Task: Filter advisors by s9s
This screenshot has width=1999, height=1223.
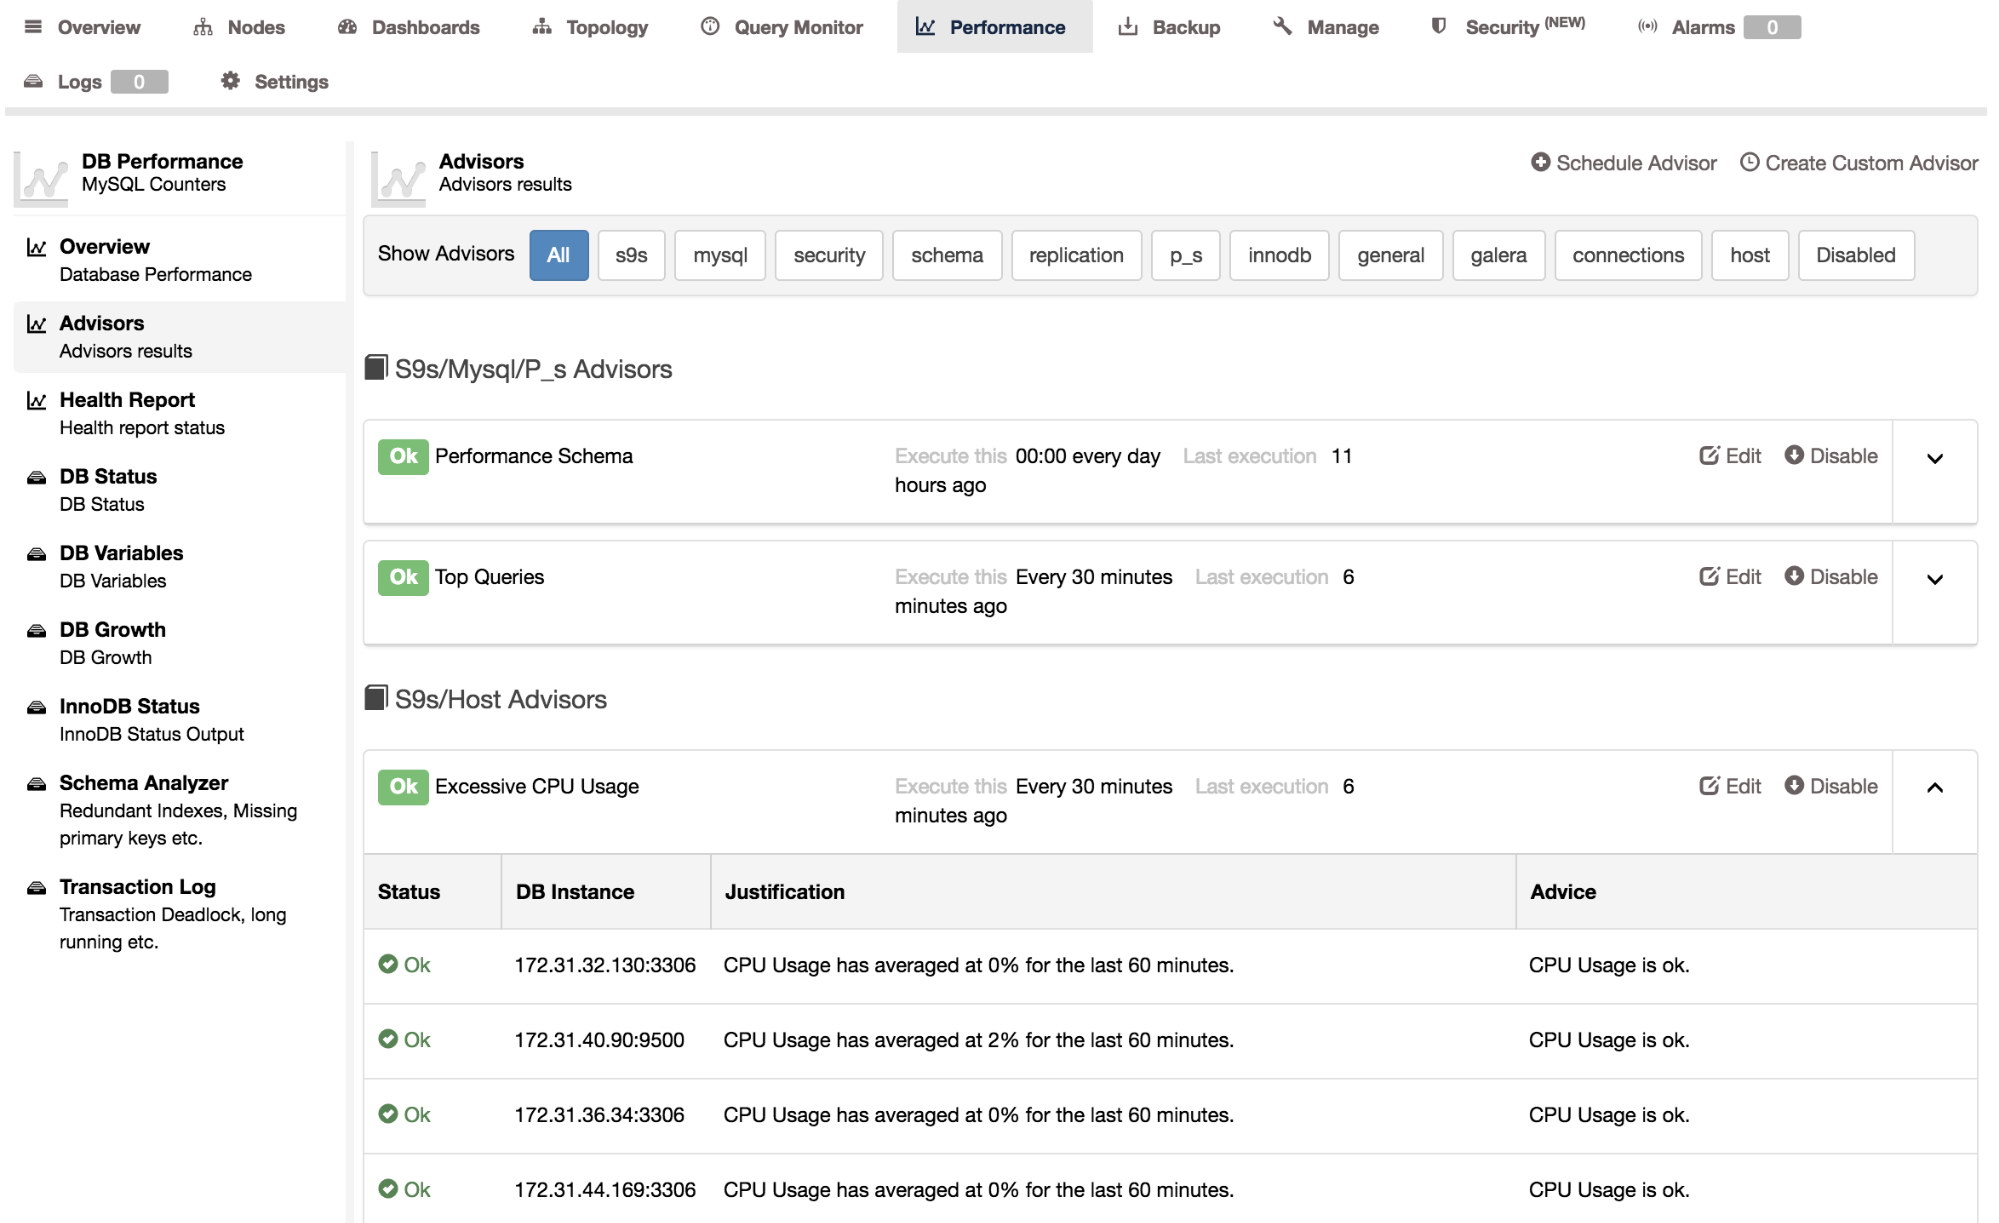Action: (x=631, y=255)
